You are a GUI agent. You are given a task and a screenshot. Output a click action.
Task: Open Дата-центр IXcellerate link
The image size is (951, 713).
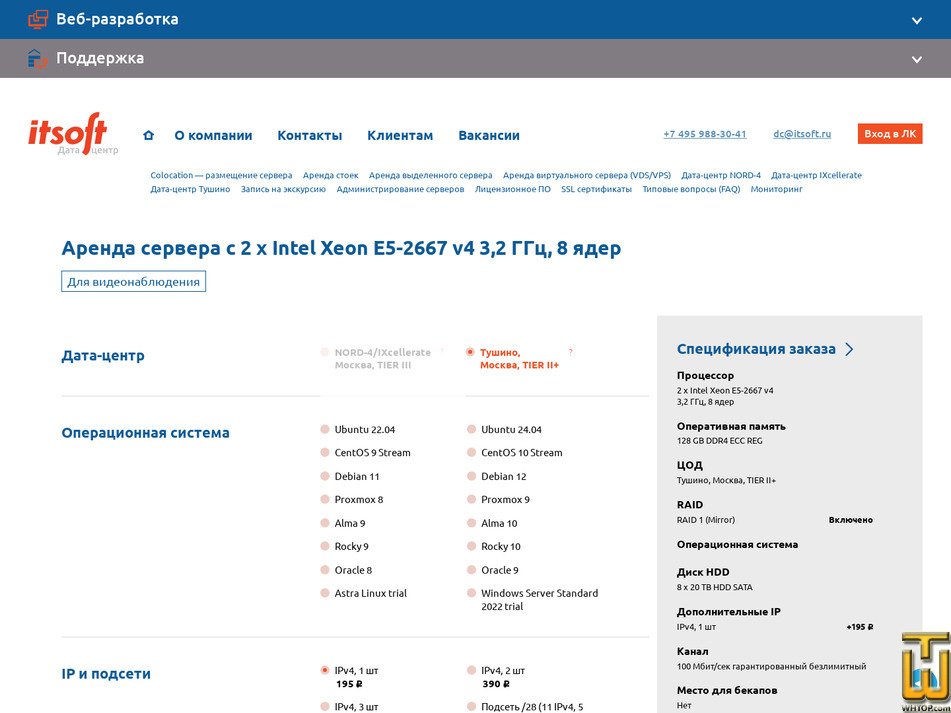816,175
